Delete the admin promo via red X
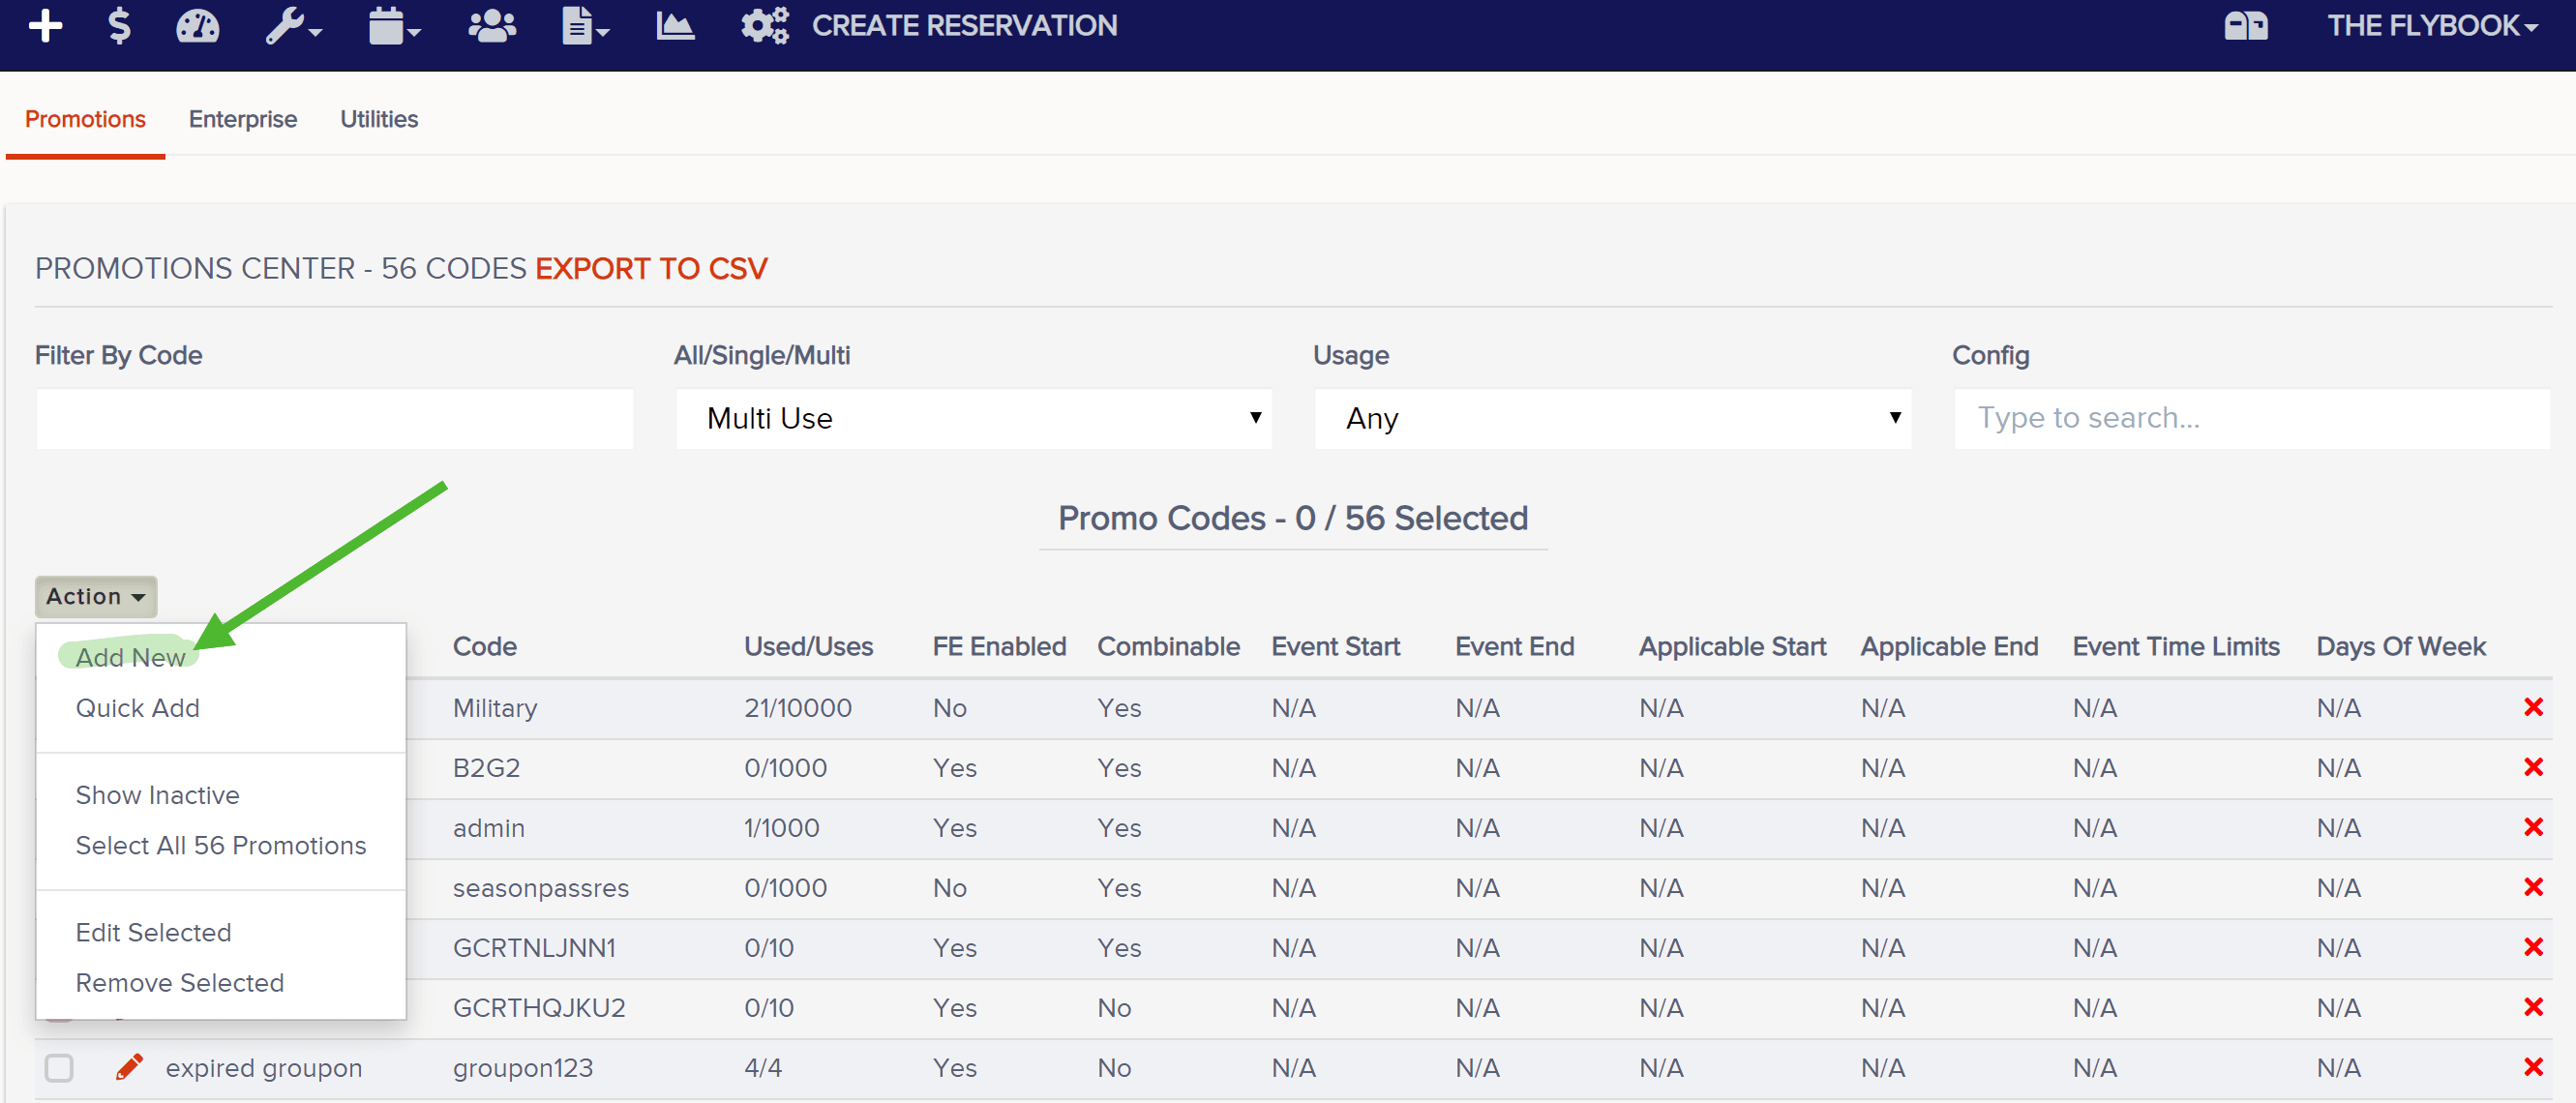 coord(2533,827)
